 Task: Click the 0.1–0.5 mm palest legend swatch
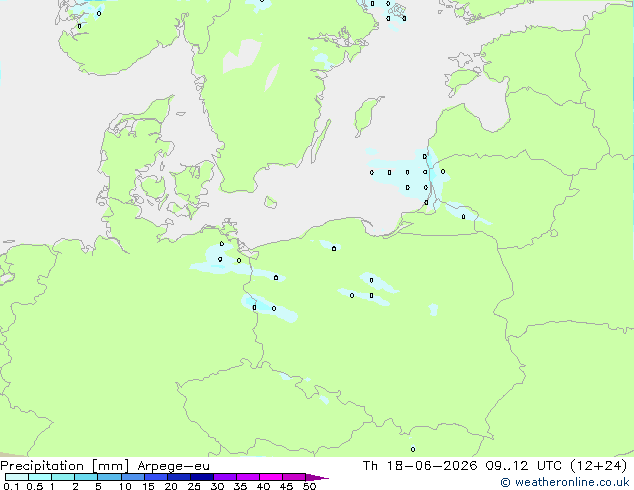point(17,477)
